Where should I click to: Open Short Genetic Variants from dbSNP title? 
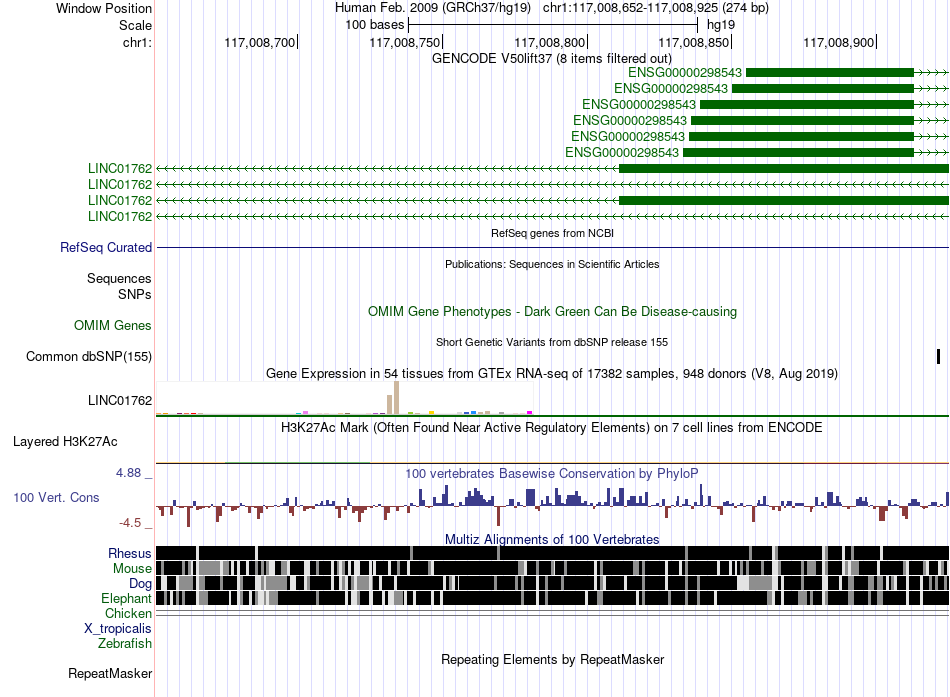coord(552,342)
